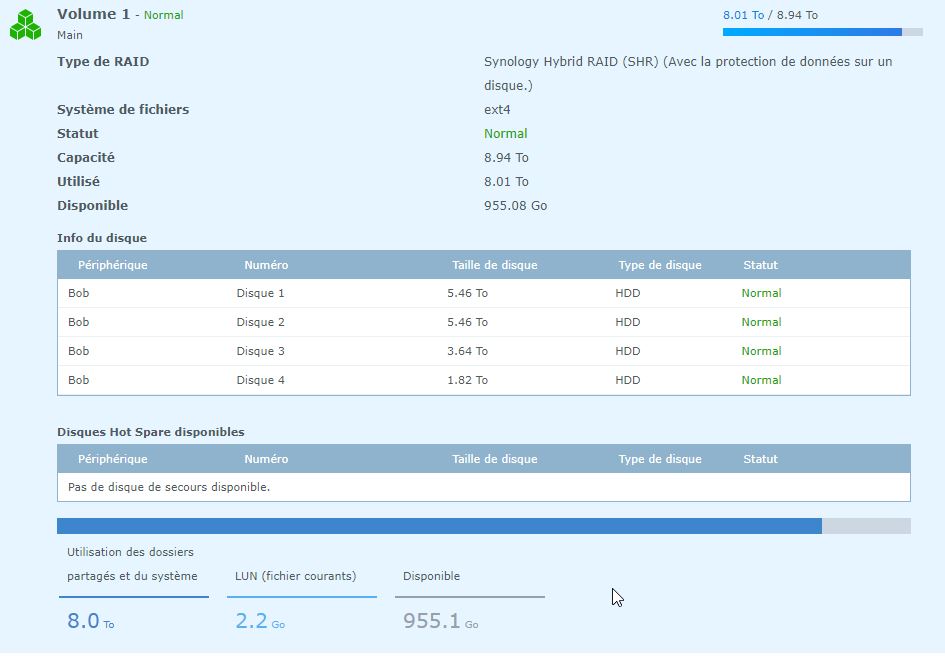This screenshot has height=657, width=945.
Task: Click "HDD" in the Disque 2 row
Action: (627, 322)
